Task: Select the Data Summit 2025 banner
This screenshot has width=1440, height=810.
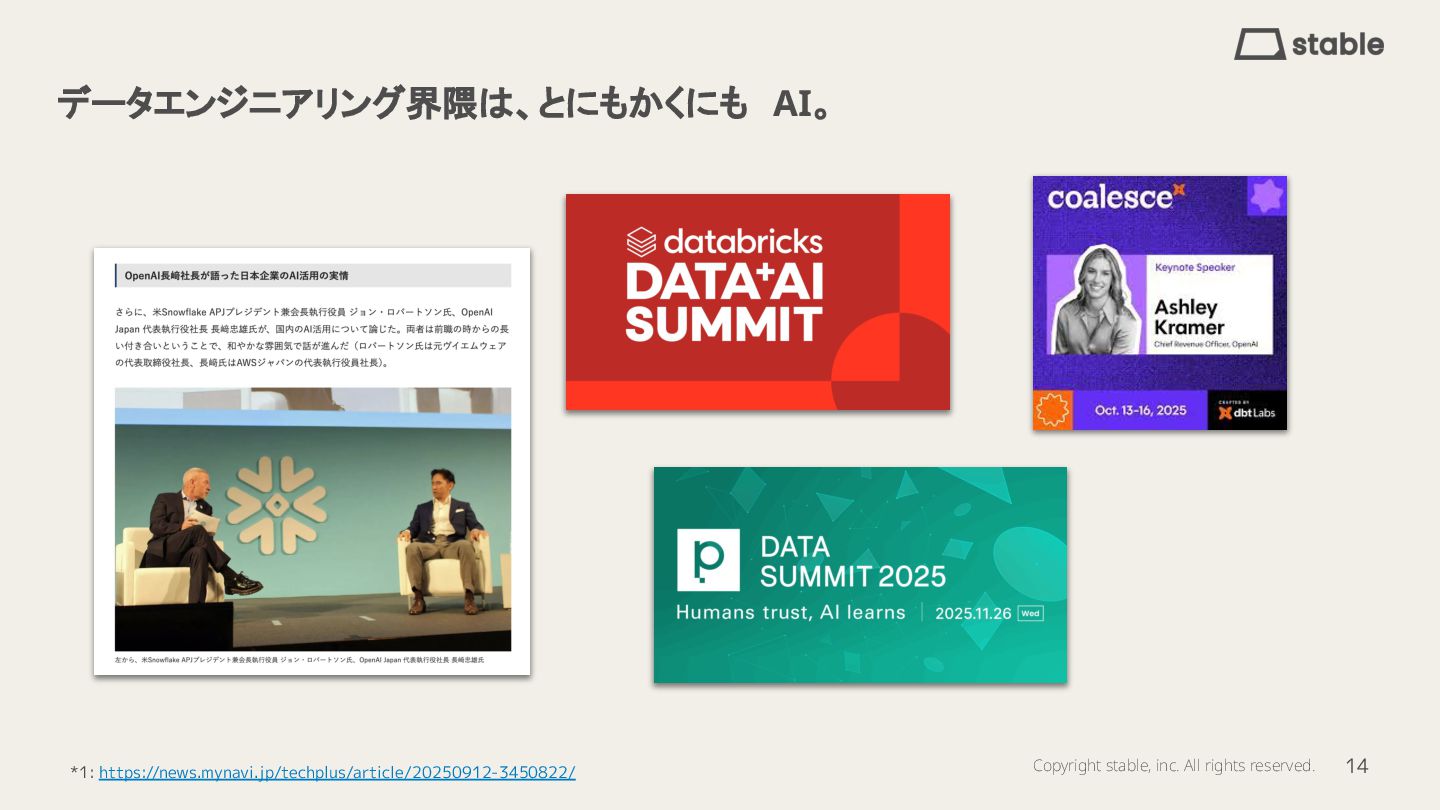Action: click(x=860, y=575)
